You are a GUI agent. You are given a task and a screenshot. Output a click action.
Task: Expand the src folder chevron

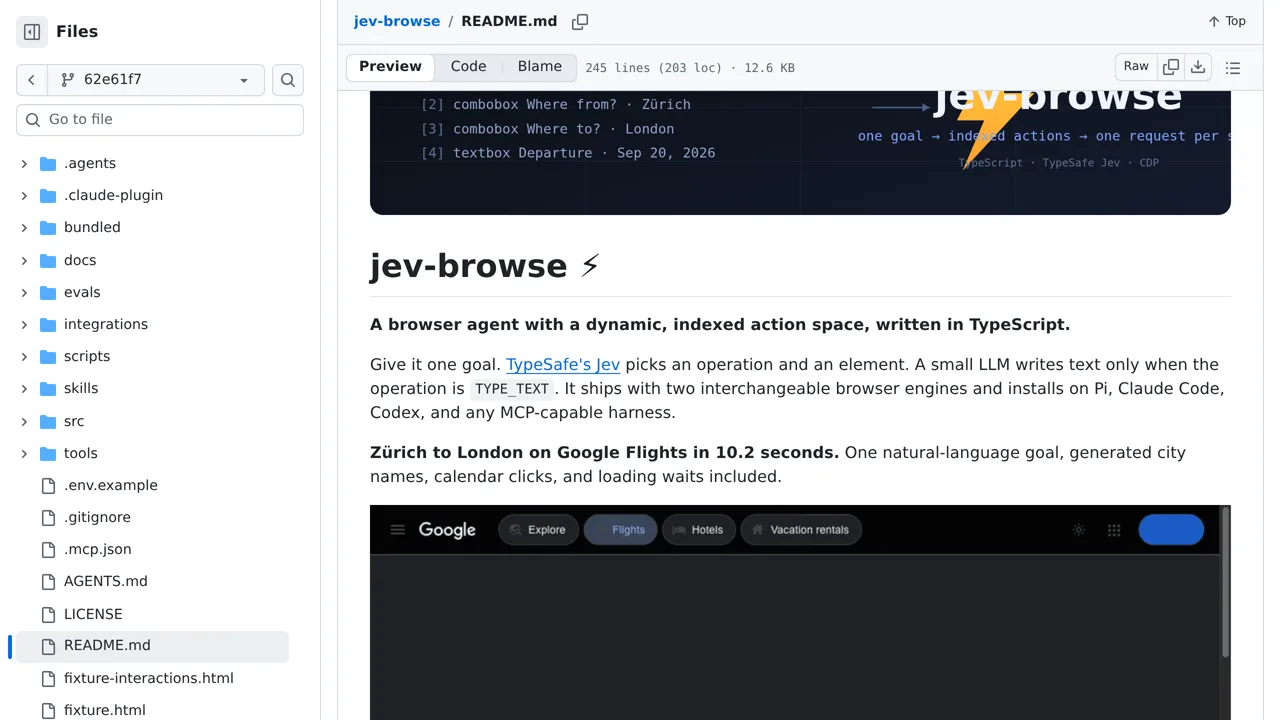(x=24, y=421)
